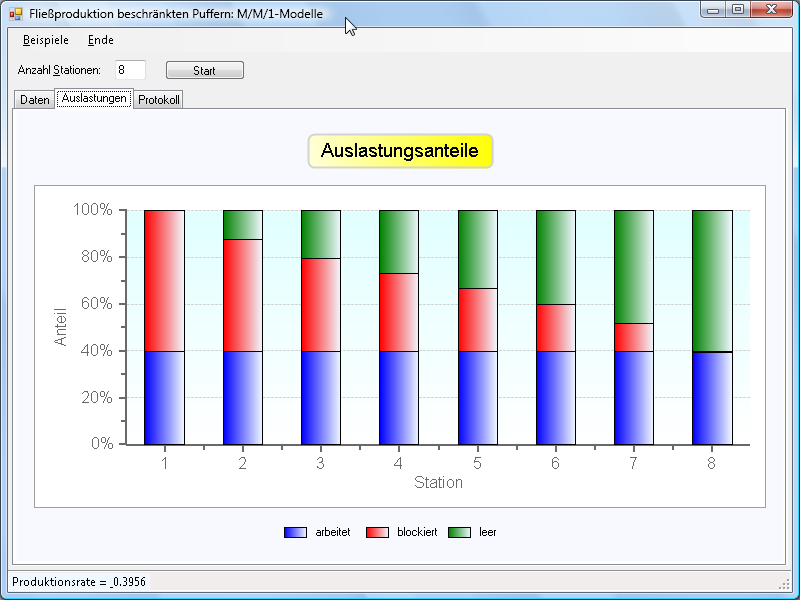The height and width of the screenshot is (600, 800).
Task: Click the Start button
Action: tap(204, 71)
